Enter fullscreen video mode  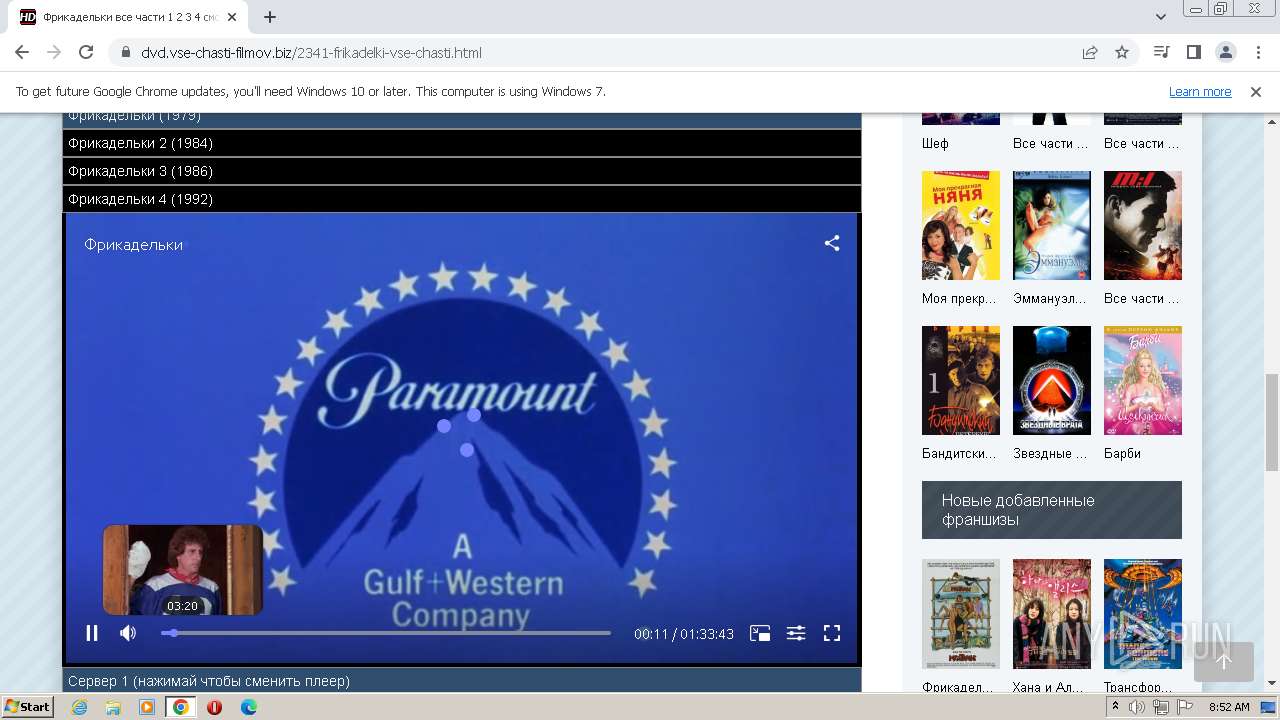pos(832,633)
